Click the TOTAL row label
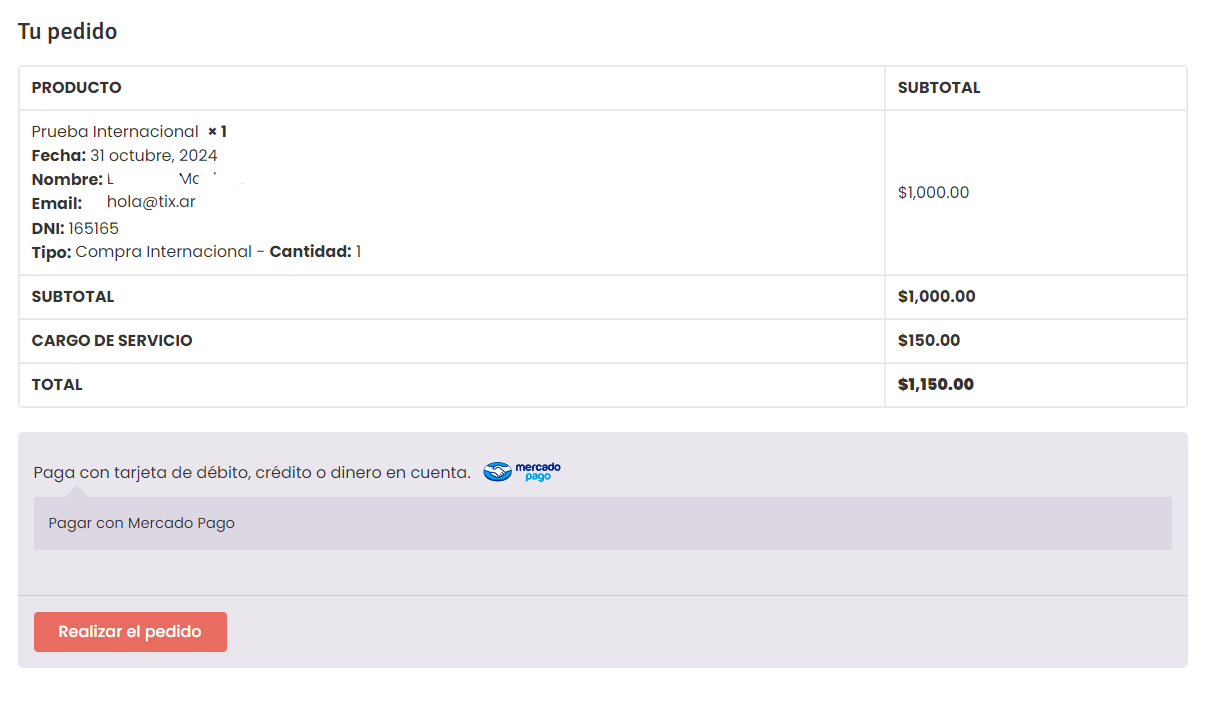 57,385
